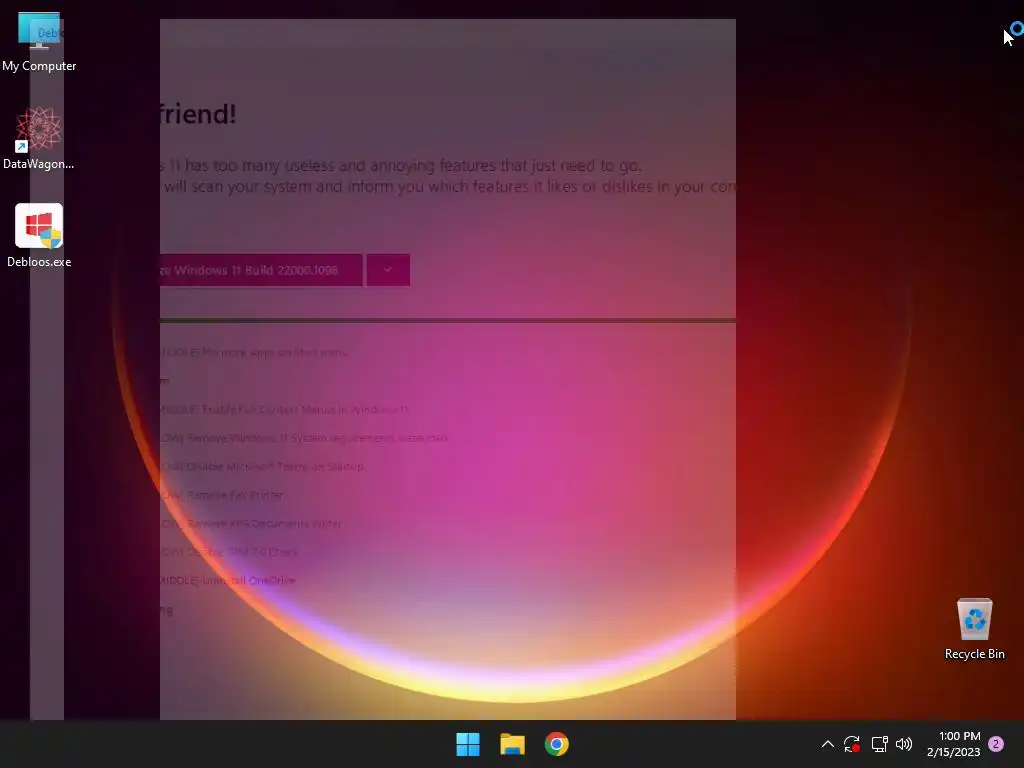
Task: Open the clock showing 1:00 PM
Action: [953, 744]
